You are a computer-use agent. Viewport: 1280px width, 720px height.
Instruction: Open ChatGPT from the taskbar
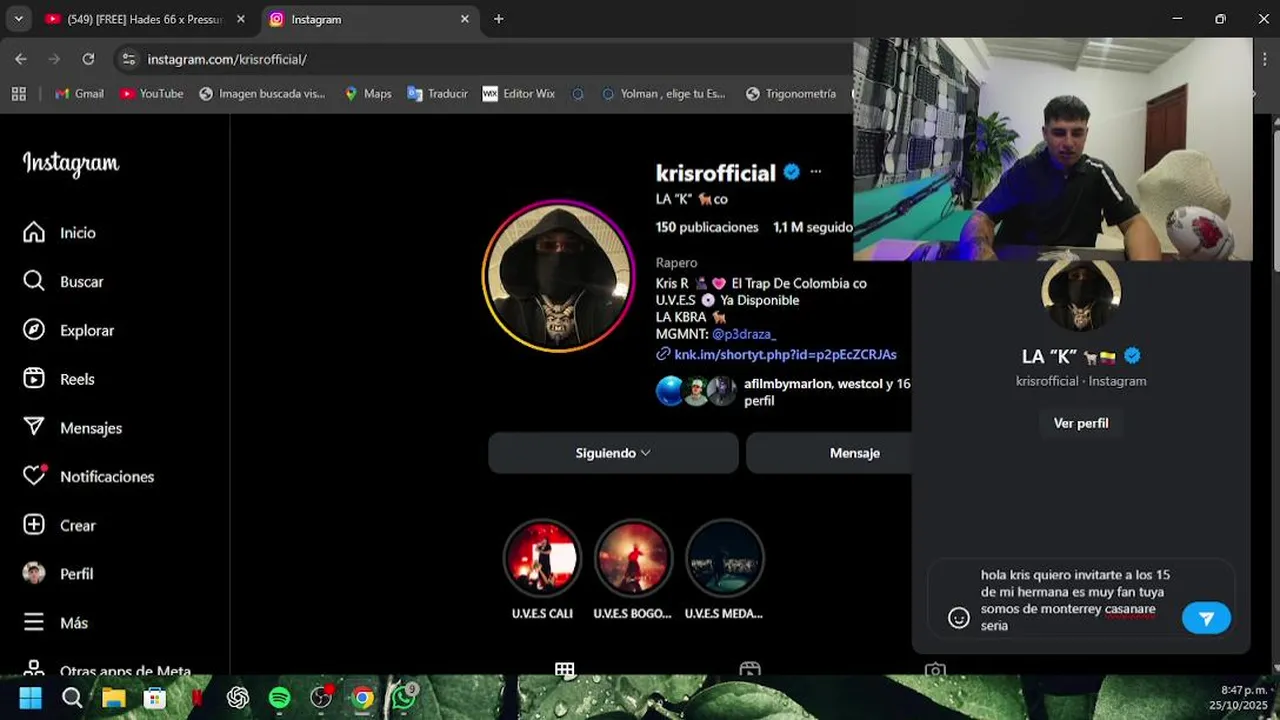237,698
